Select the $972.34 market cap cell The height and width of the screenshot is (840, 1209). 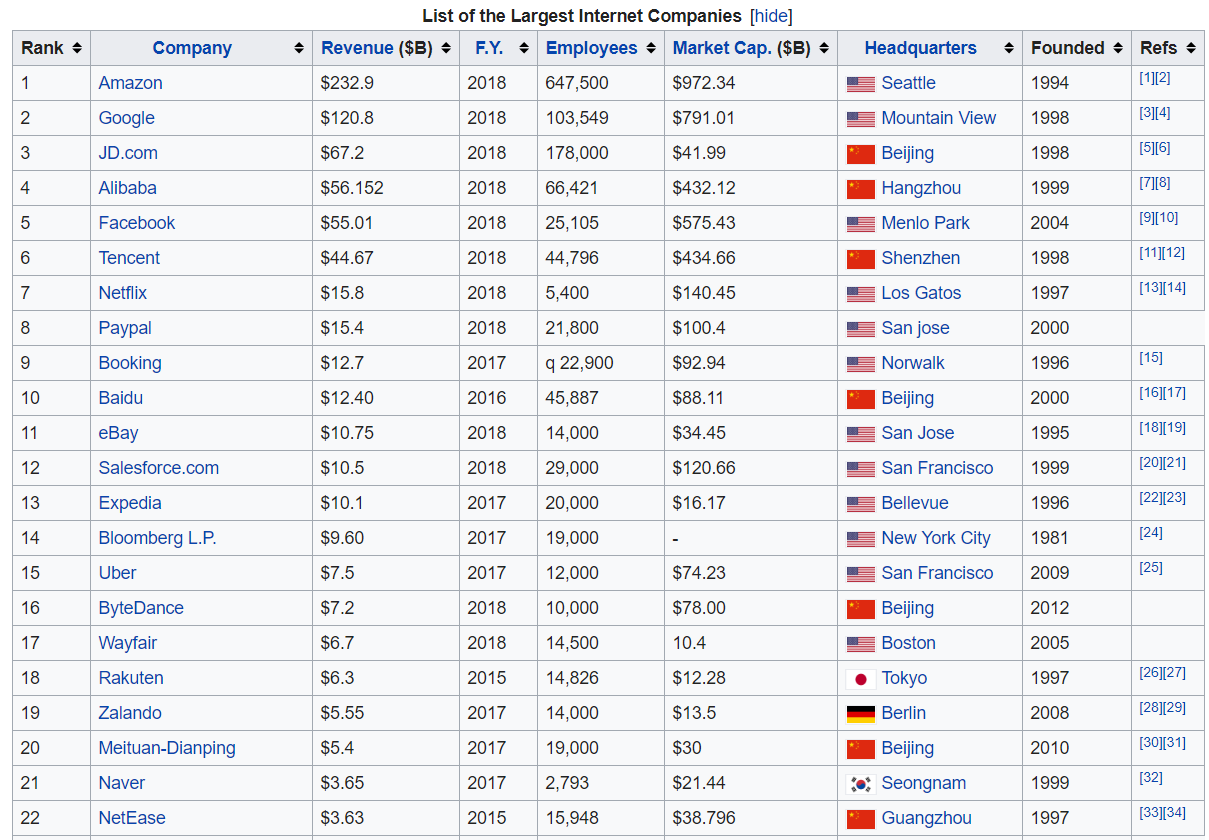(751, 83)
